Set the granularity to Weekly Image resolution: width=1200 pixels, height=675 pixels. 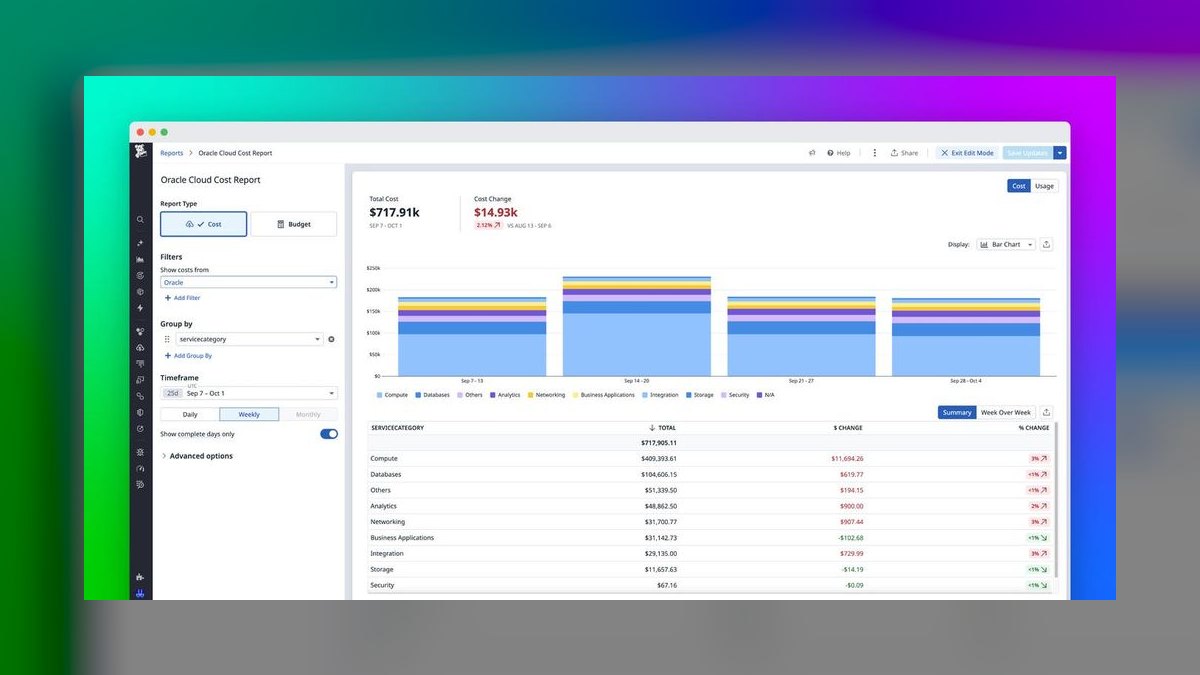[249, 414]
